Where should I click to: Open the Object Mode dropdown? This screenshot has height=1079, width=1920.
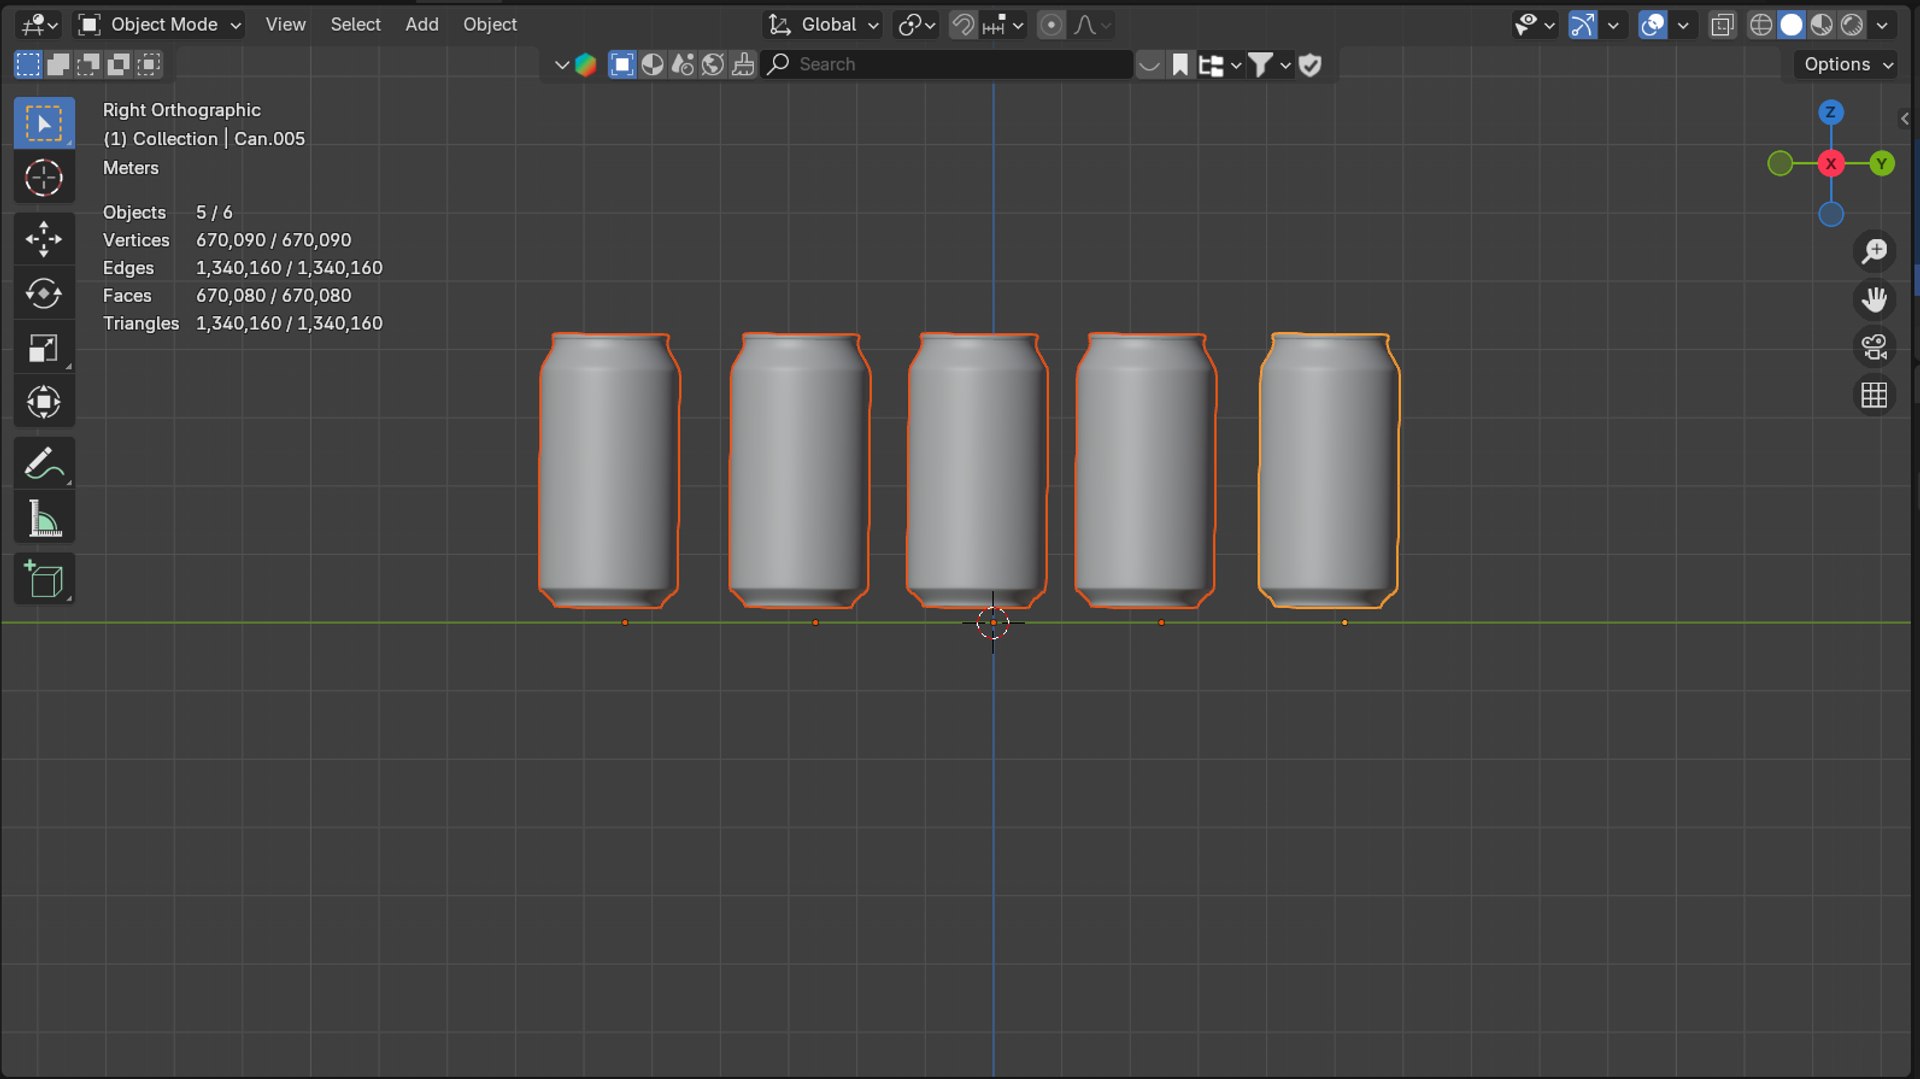160,25
